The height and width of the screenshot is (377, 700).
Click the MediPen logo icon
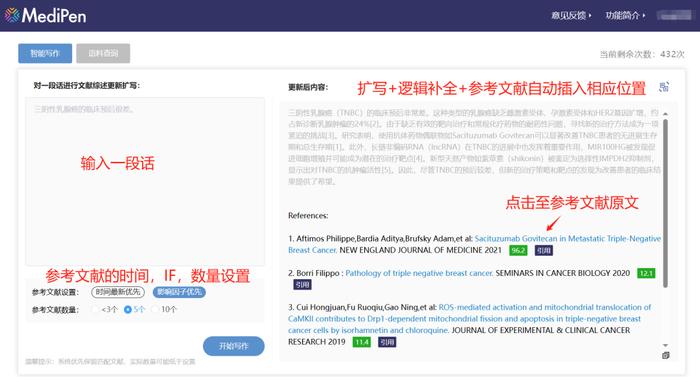(12, 15)
